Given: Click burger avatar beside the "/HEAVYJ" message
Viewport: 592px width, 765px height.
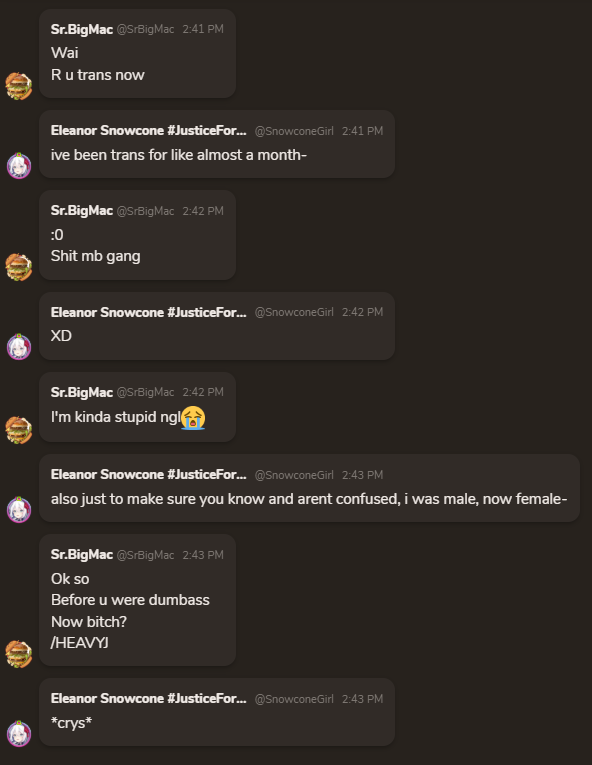Looking at the screenshot, I should [19, 654].
